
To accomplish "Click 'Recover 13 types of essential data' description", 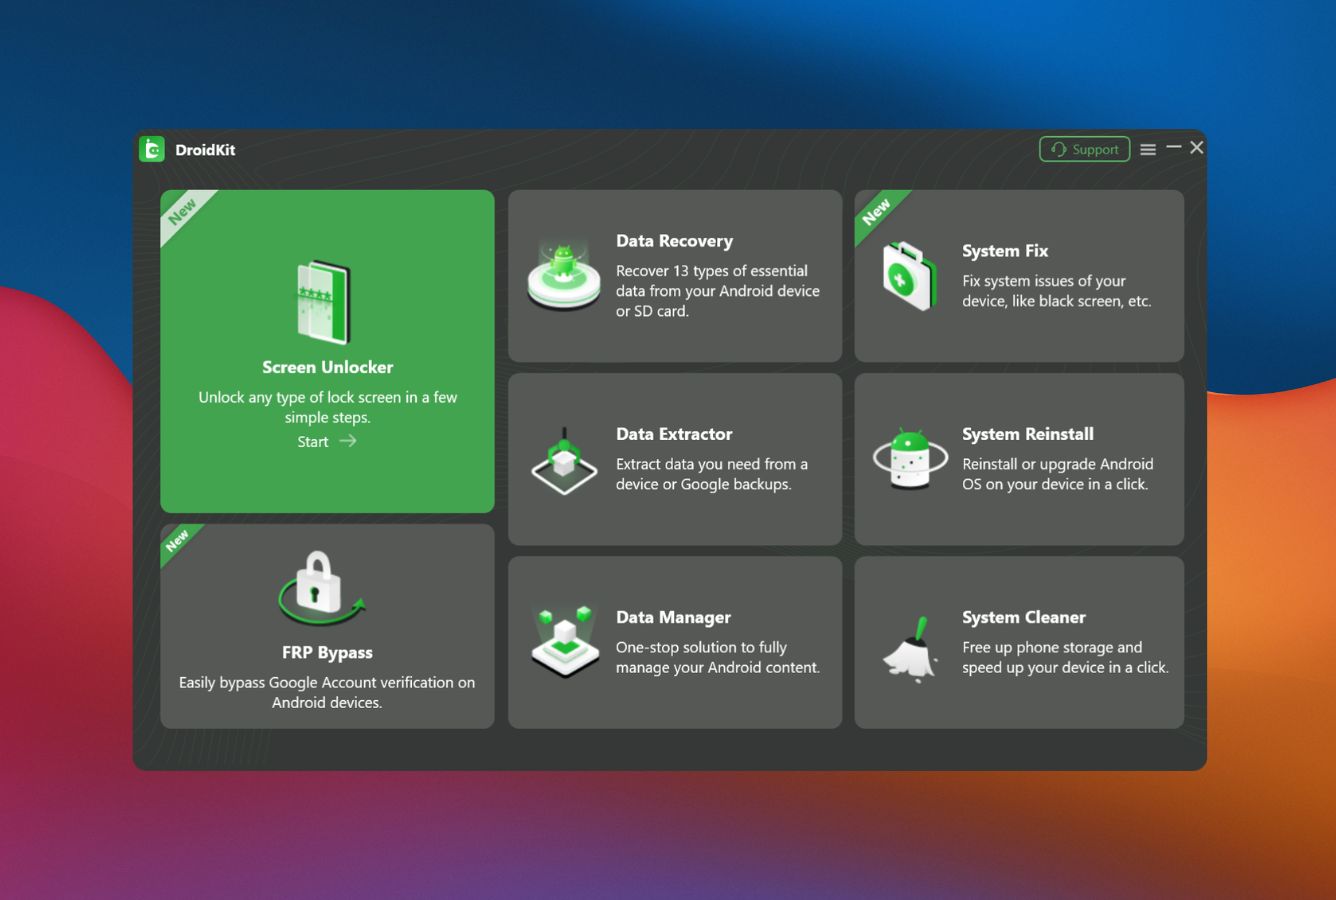I will pos(718,291).
